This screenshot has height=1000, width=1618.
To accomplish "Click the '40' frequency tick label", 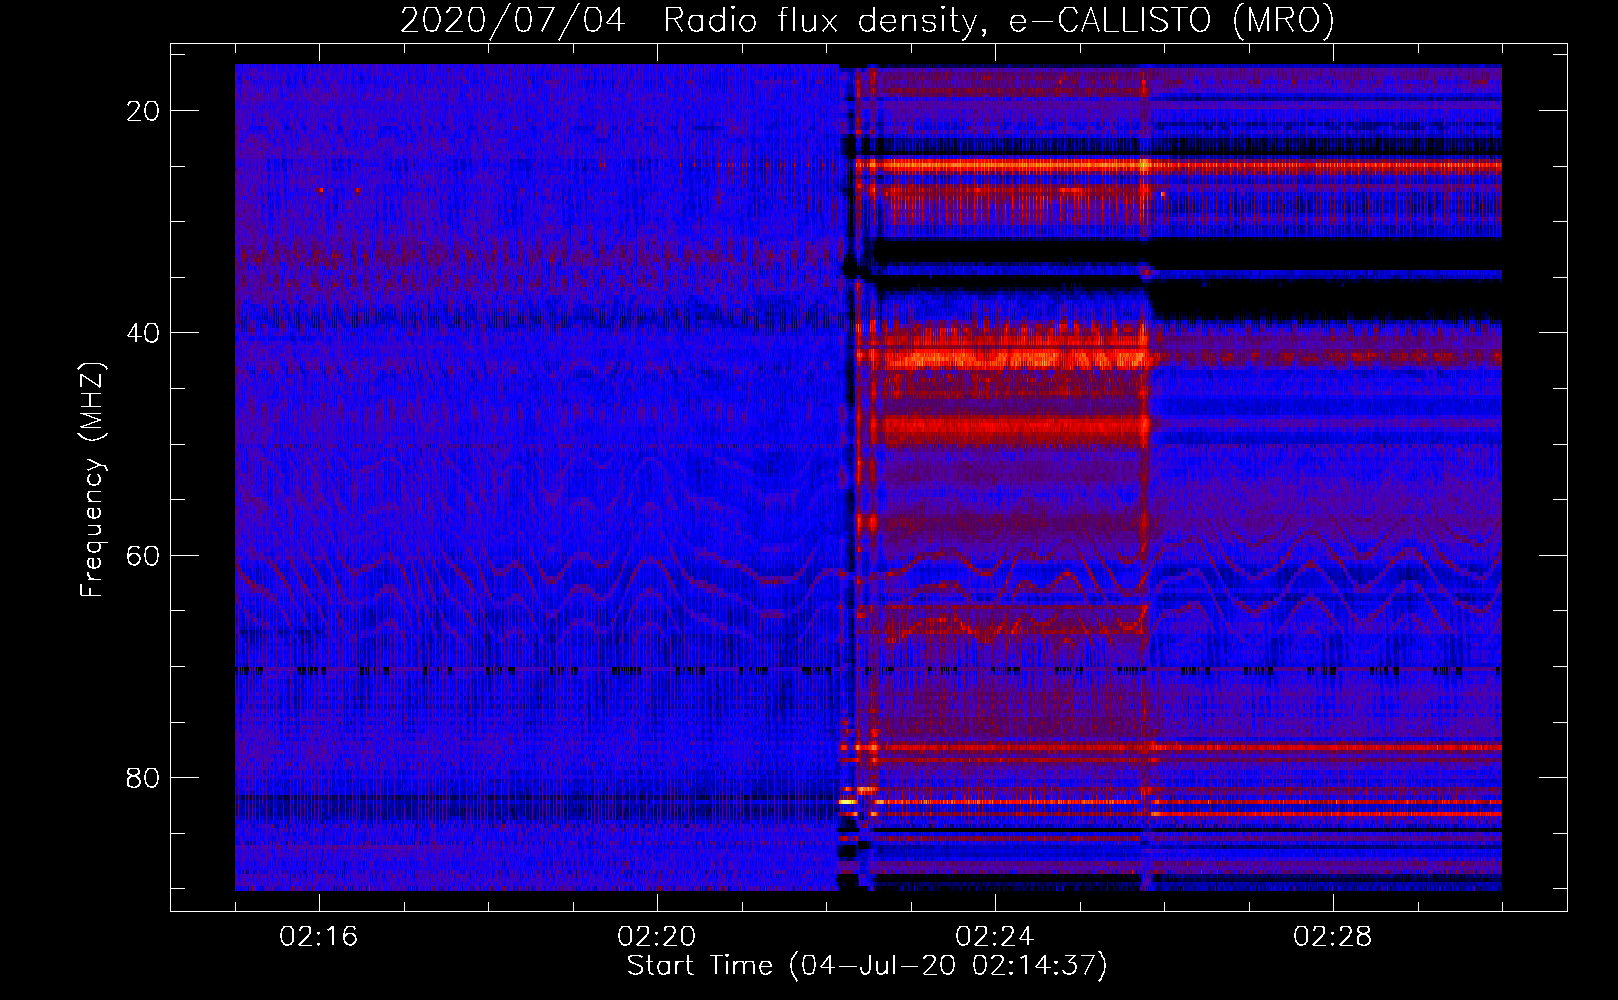I will coord(143,333).
